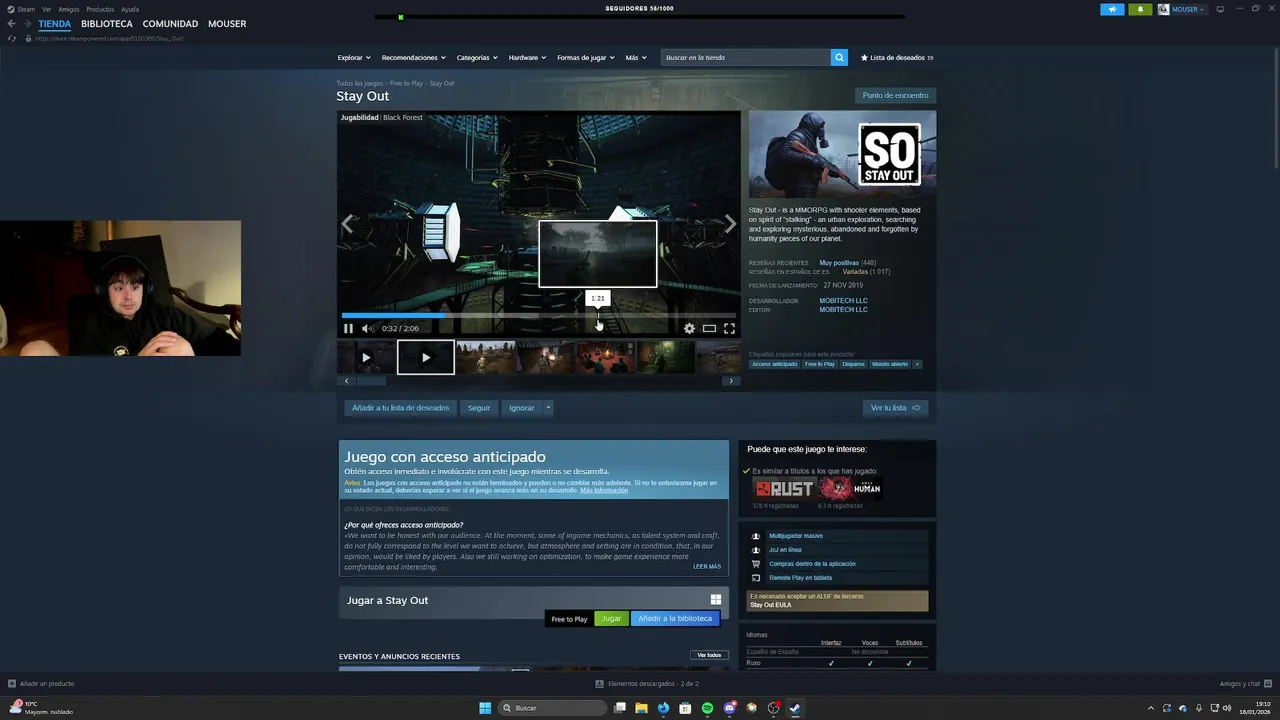Open the Ignorar options arrow

click(x=548, y=407)
